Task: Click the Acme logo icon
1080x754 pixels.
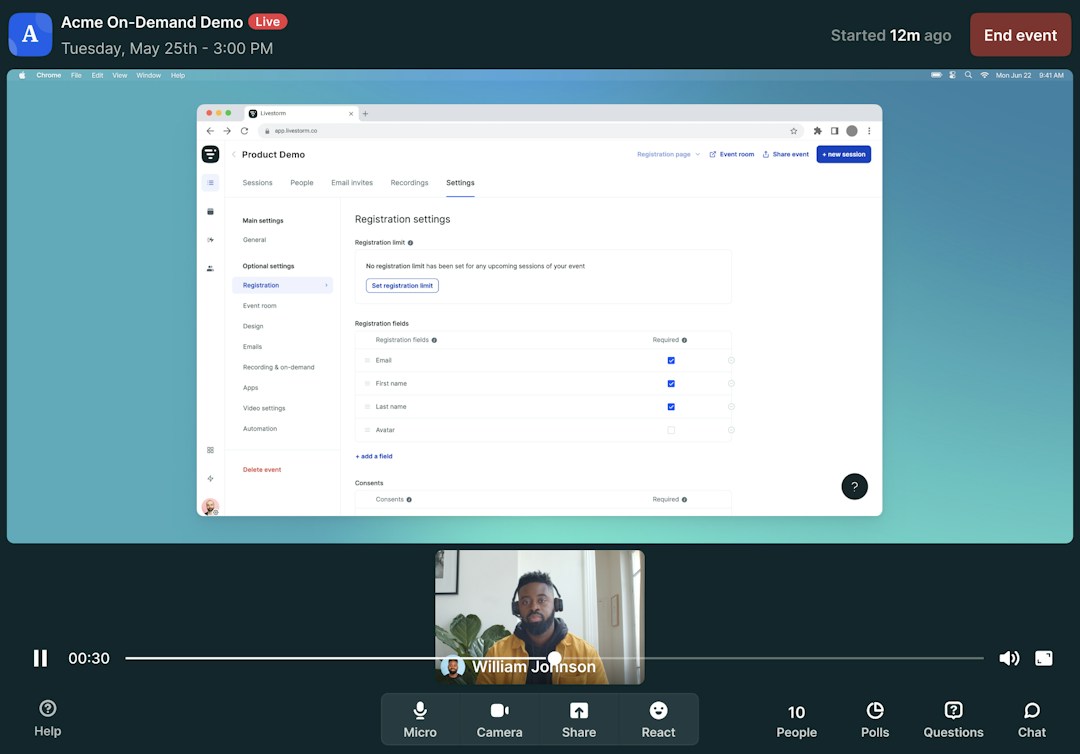Action: click(30, 34)
